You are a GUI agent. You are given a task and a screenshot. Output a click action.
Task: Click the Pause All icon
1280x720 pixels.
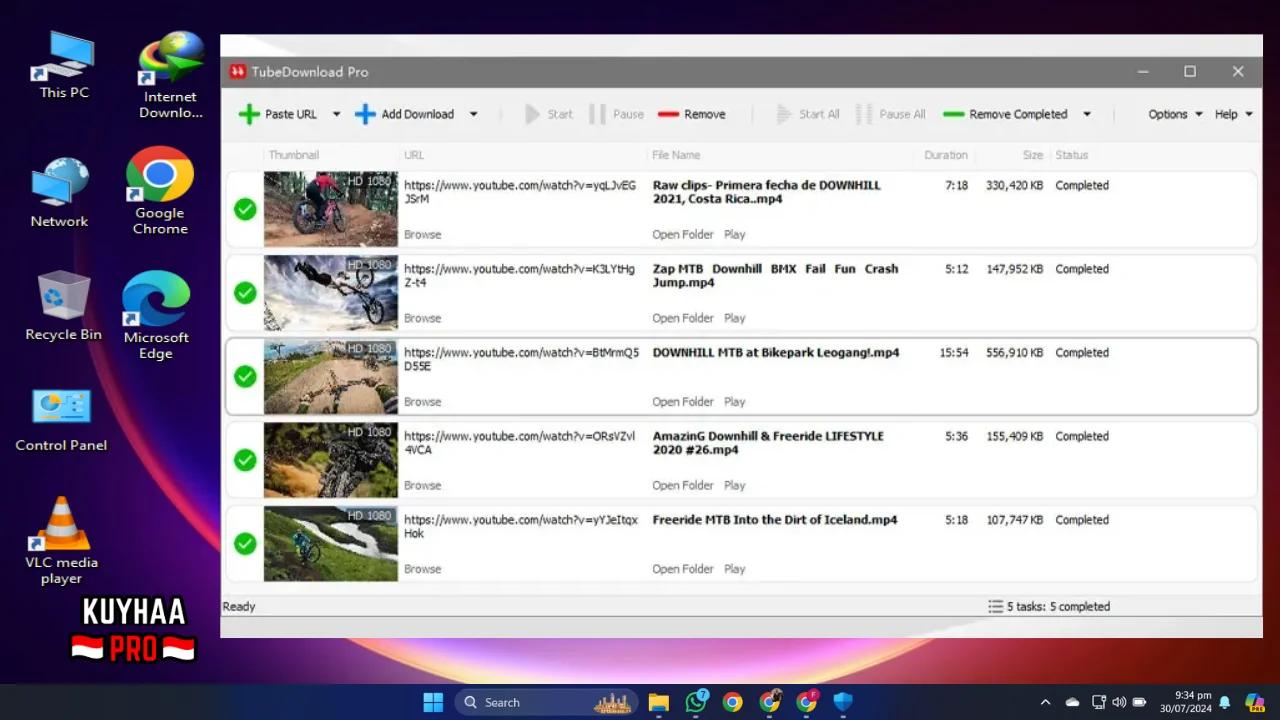[864, 114]
